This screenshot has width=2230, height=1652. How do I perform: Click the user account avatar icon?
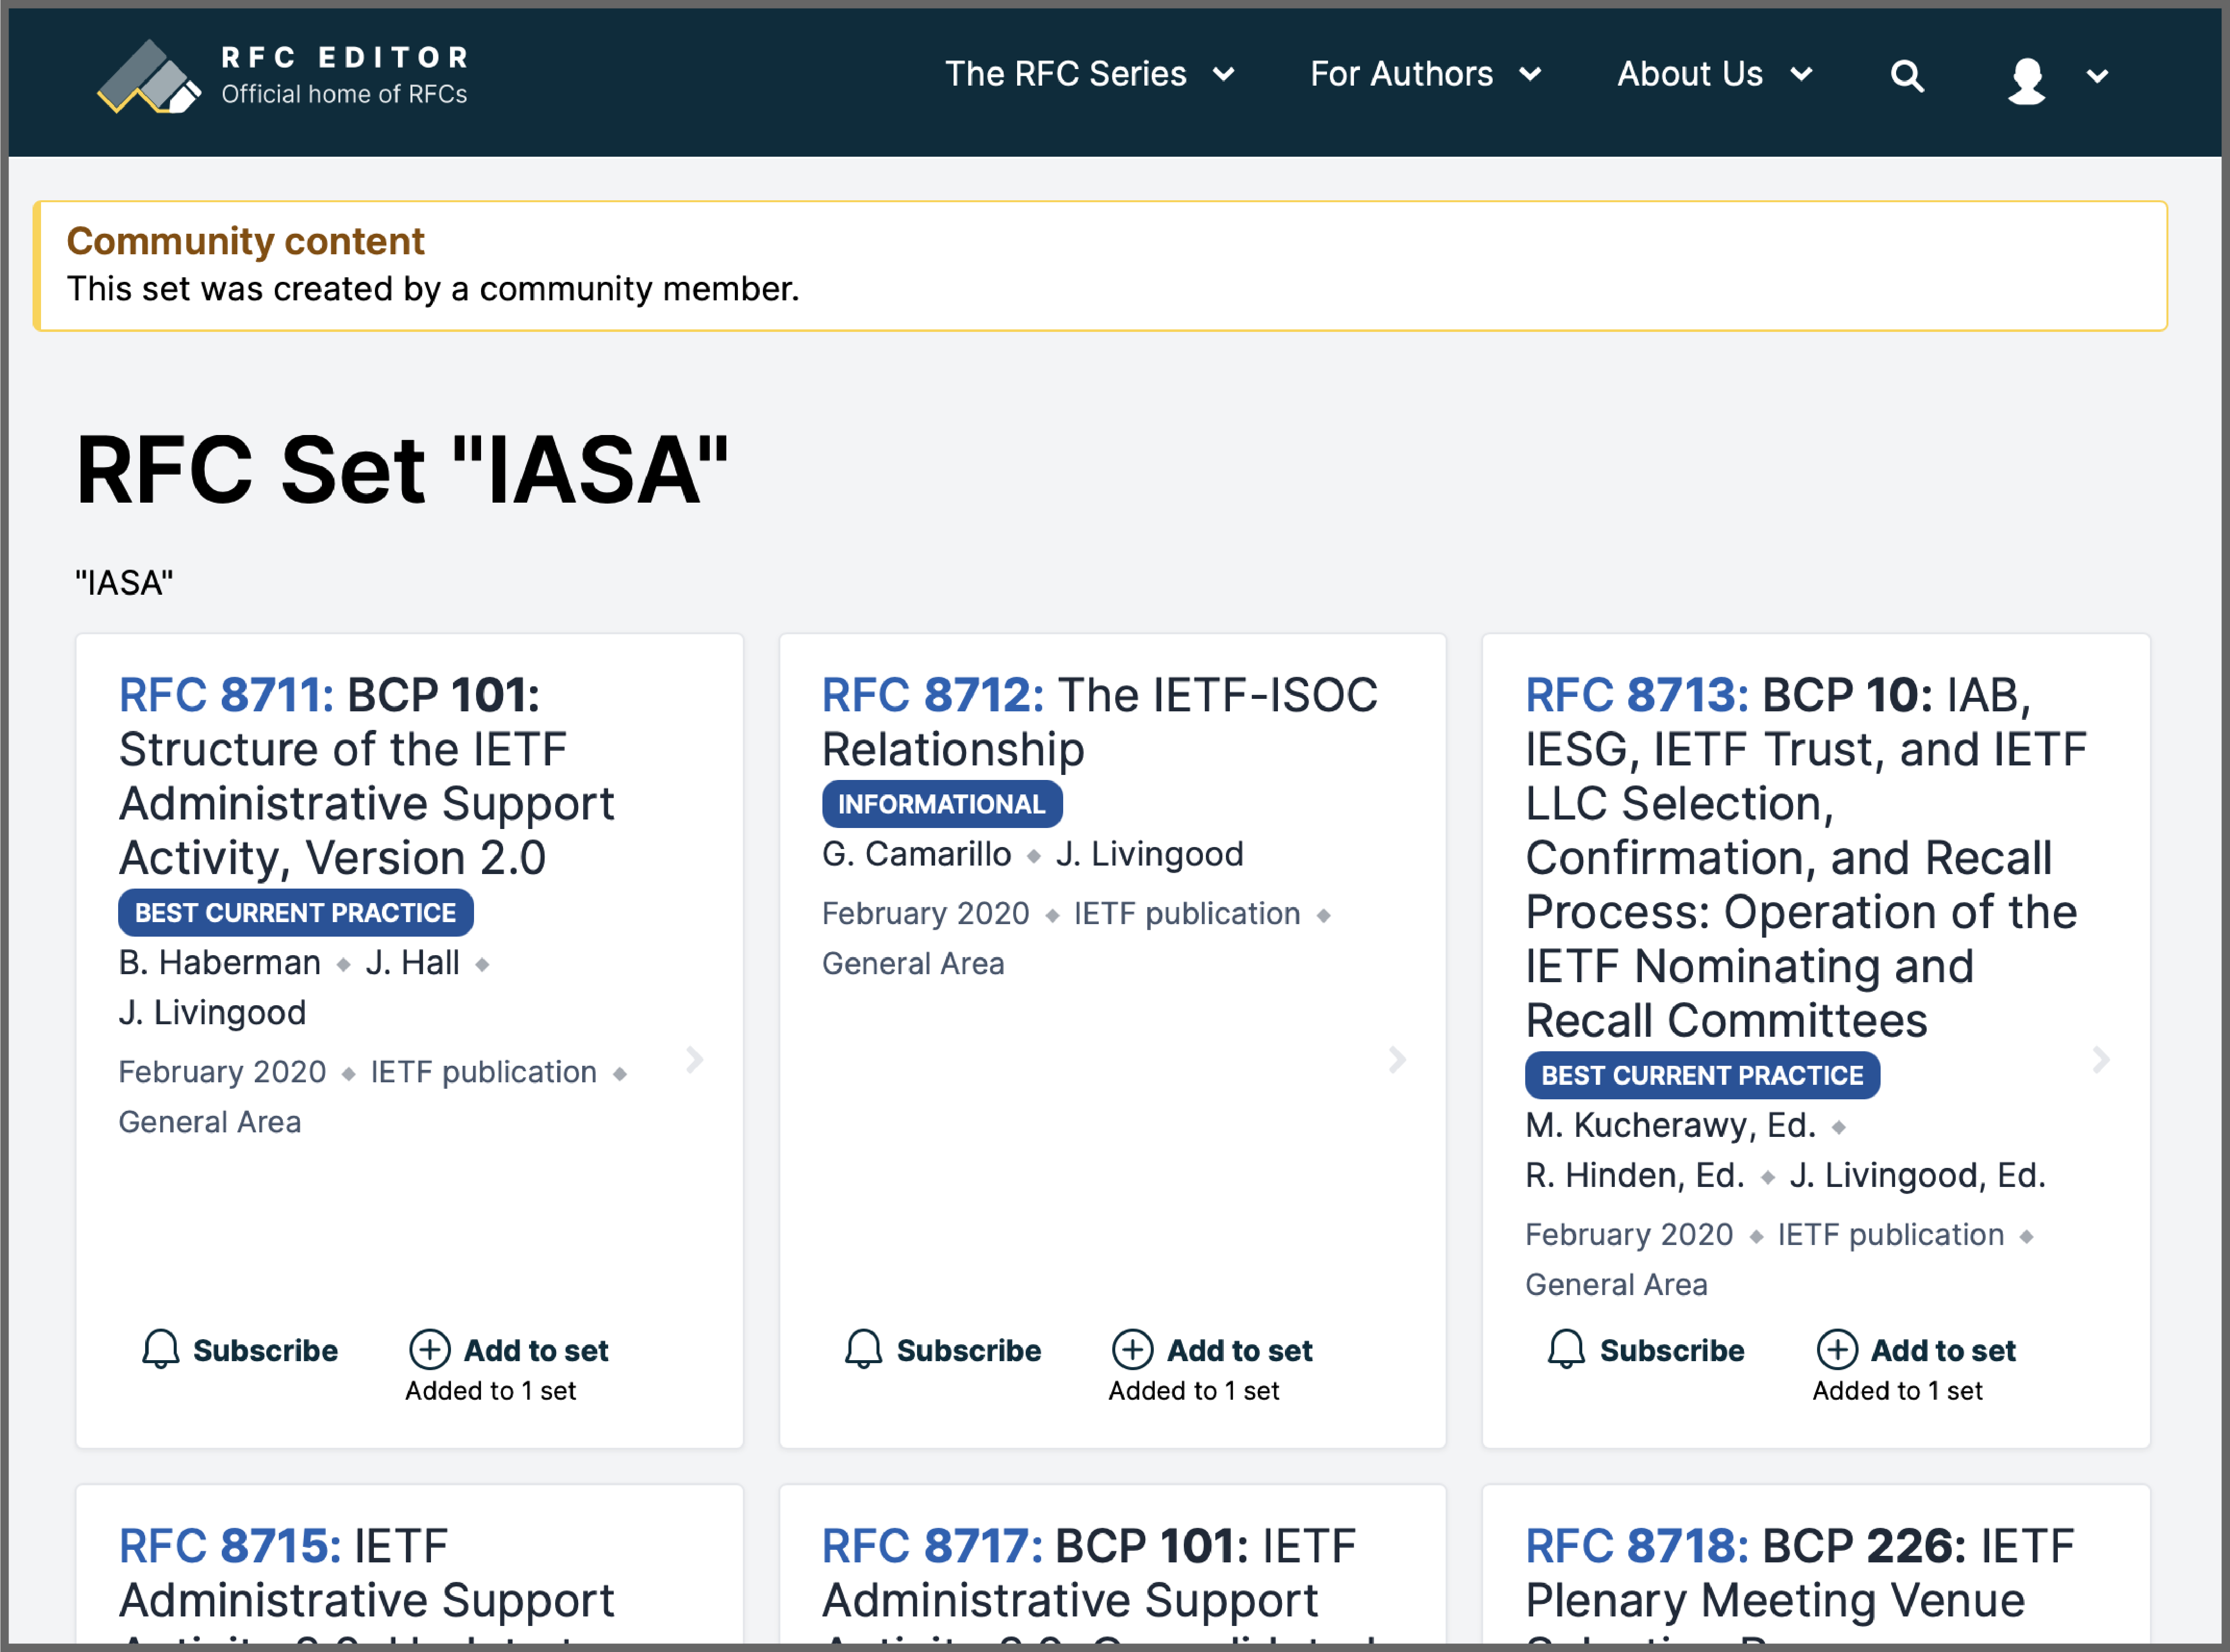tap(2026, 79)
